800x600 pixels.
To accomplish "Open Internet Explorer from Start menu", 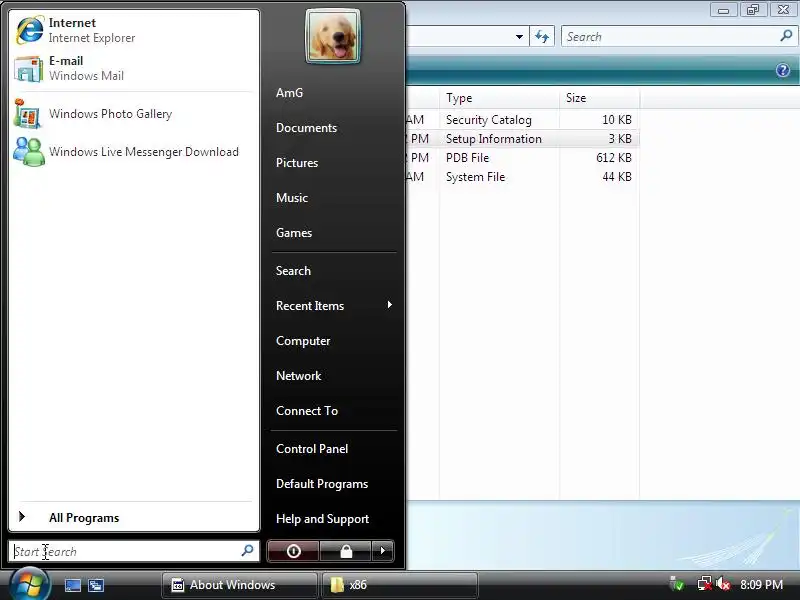I will pyautogui.click(x=134, y=30).
